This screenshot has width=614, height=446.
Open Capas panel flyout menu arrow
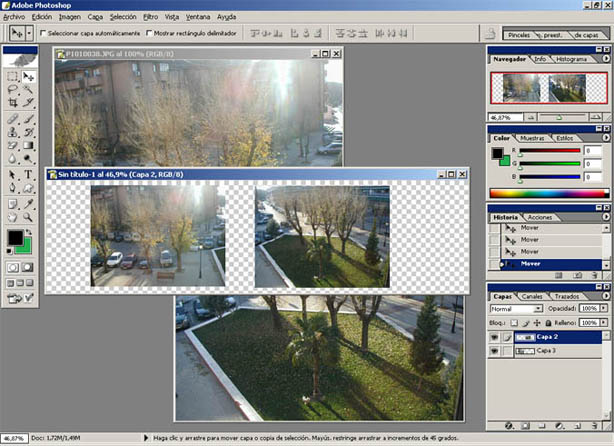(x=606, y=296)
